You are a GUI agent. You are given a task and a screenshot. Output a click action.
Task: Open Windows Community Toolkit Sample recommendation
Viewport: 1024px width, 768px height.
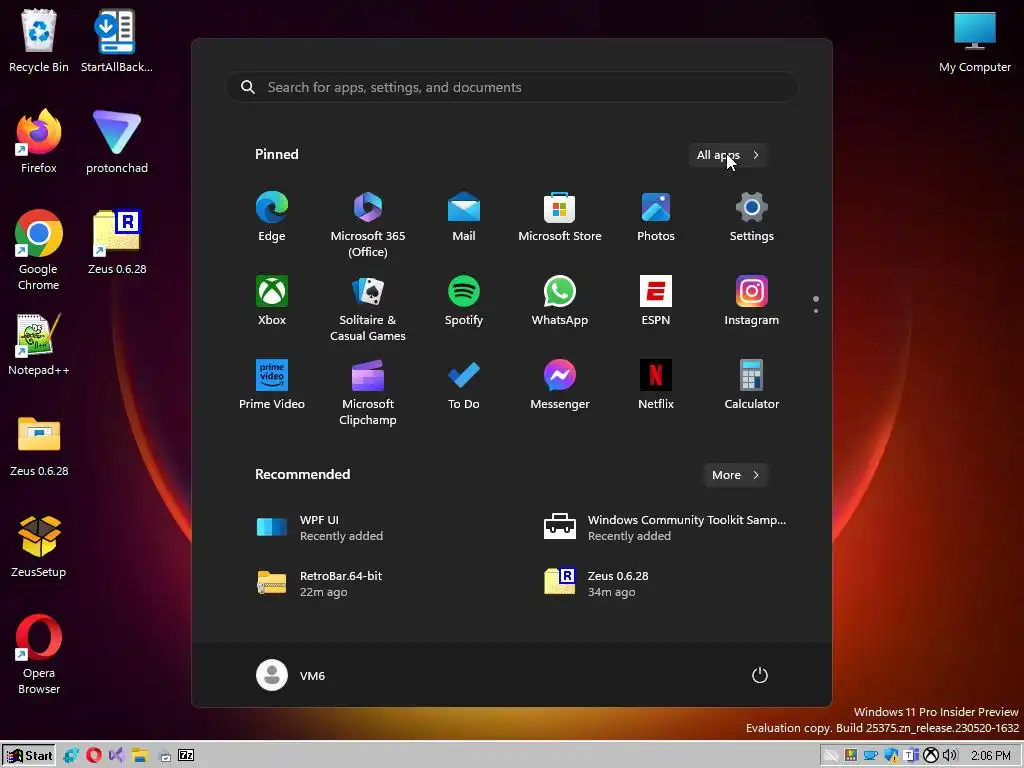click(x=666, y=528)
